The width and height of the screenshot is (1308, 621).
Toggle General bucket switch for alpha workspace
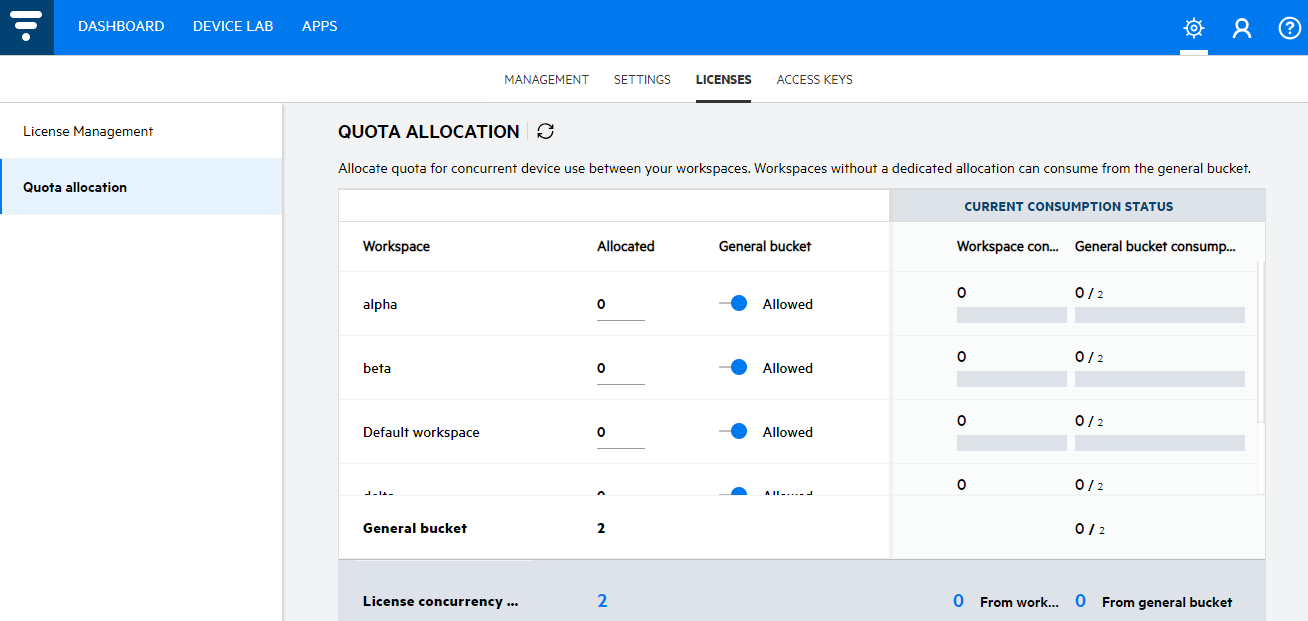pyautogui.click(x=734, y=304)
